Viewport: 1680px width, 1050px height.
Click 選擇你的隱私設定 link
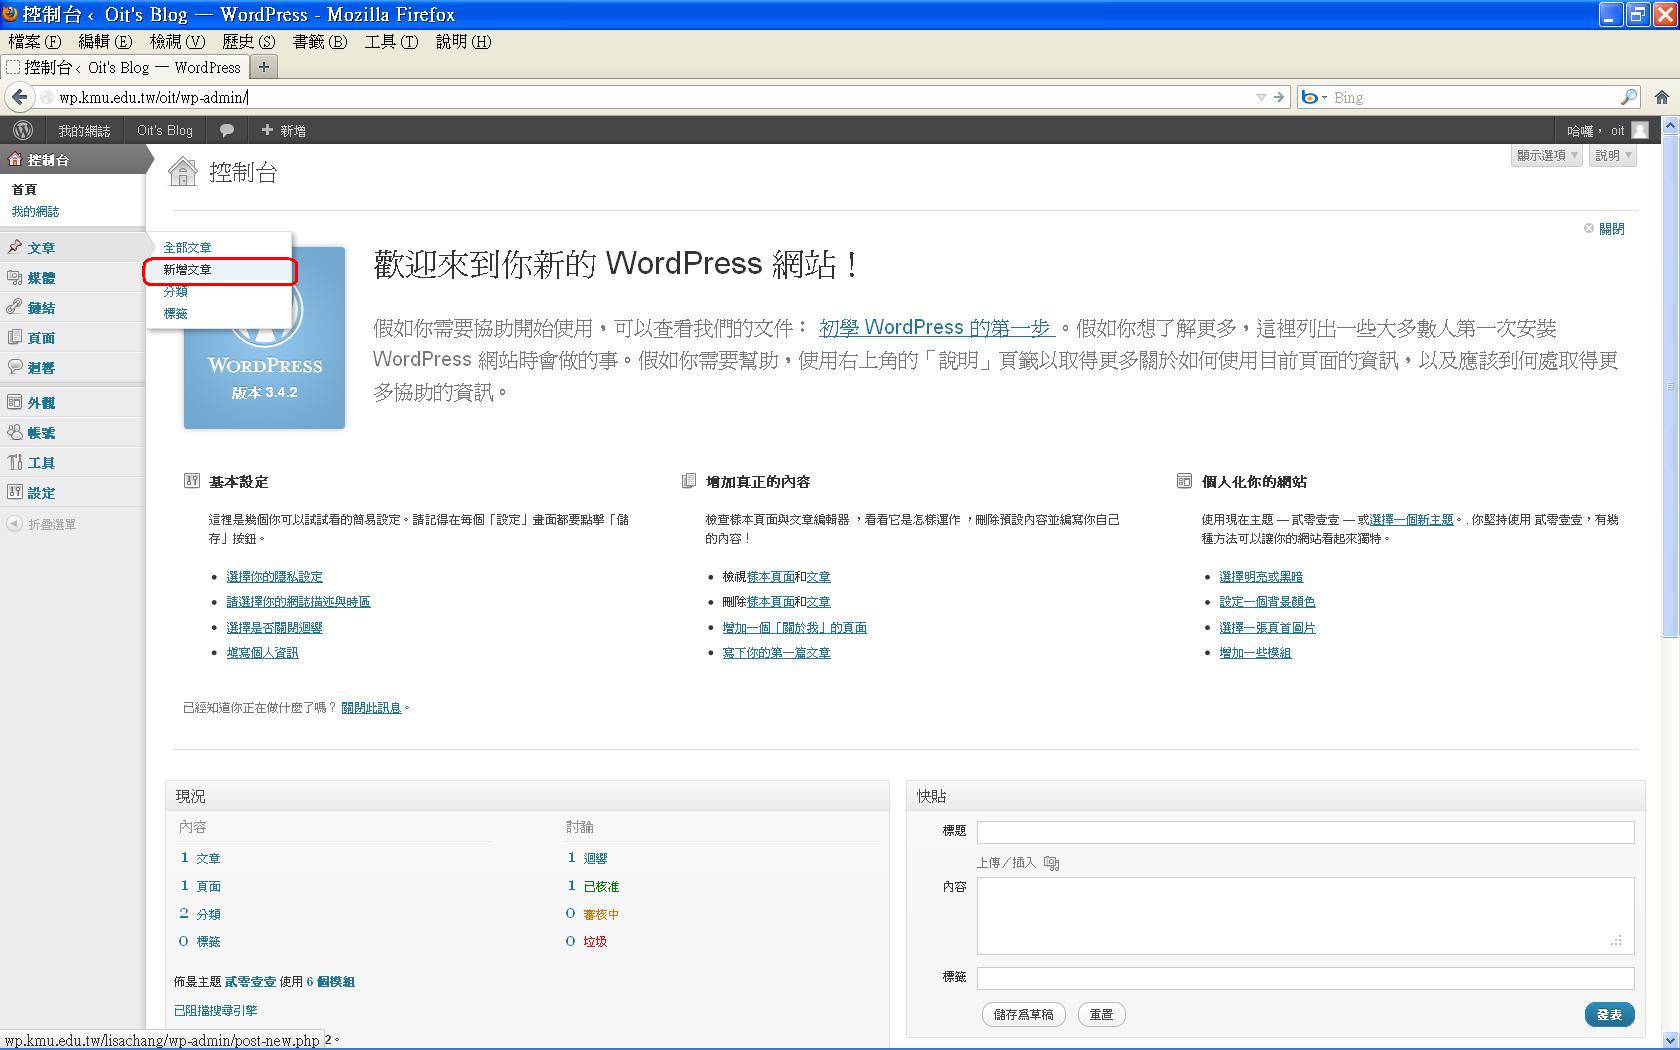click(x=274, y=577)
